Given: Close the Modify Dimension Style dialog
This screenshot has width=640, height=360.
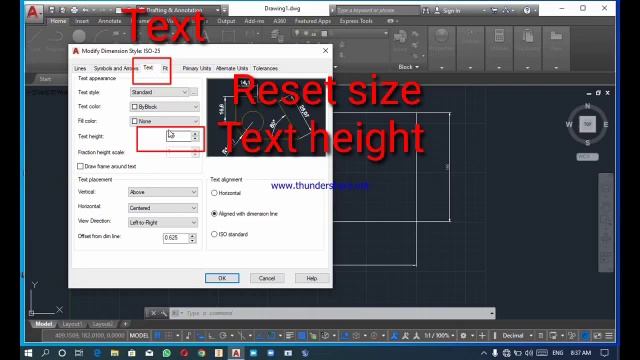Looking at the screenshot, I should (325, 51).
